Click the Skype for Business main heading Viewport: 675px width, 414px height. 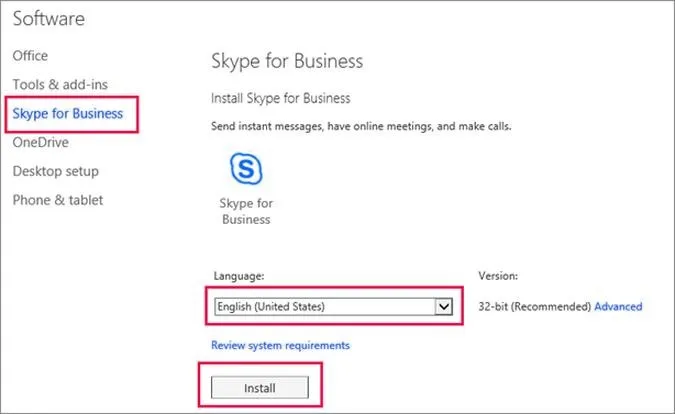click(287, 61)
